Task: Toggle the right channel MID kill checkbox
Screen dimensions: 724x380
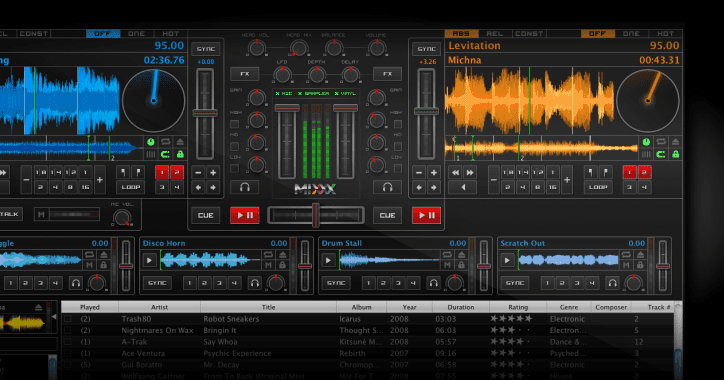Action: 398,146
